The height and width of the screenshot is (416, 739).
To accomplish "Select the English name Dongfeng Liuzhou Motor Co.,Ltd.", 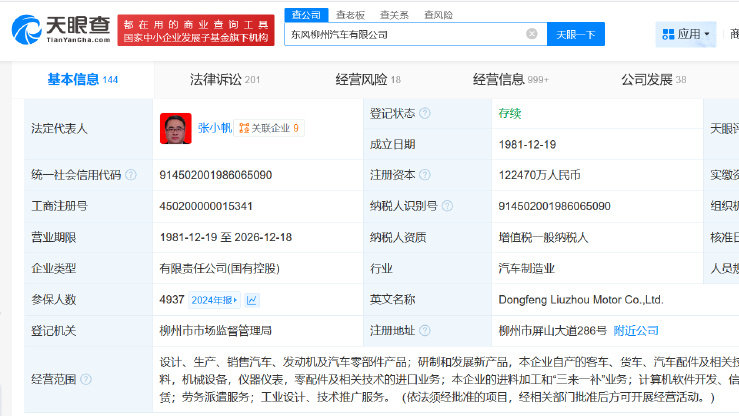I will tap(581, 300).
